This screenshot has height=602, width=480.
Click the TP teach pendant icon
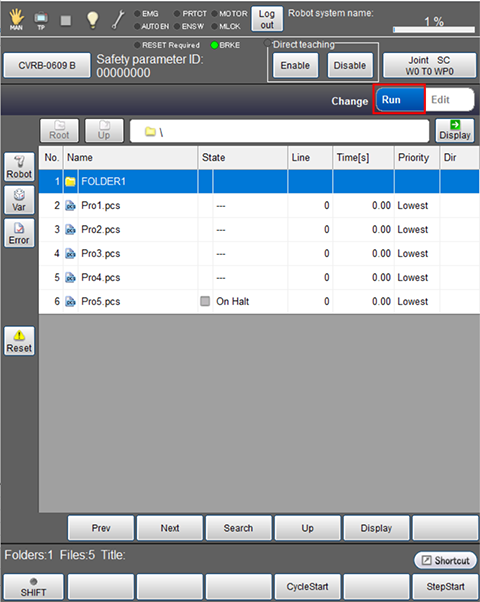[41, 20]
